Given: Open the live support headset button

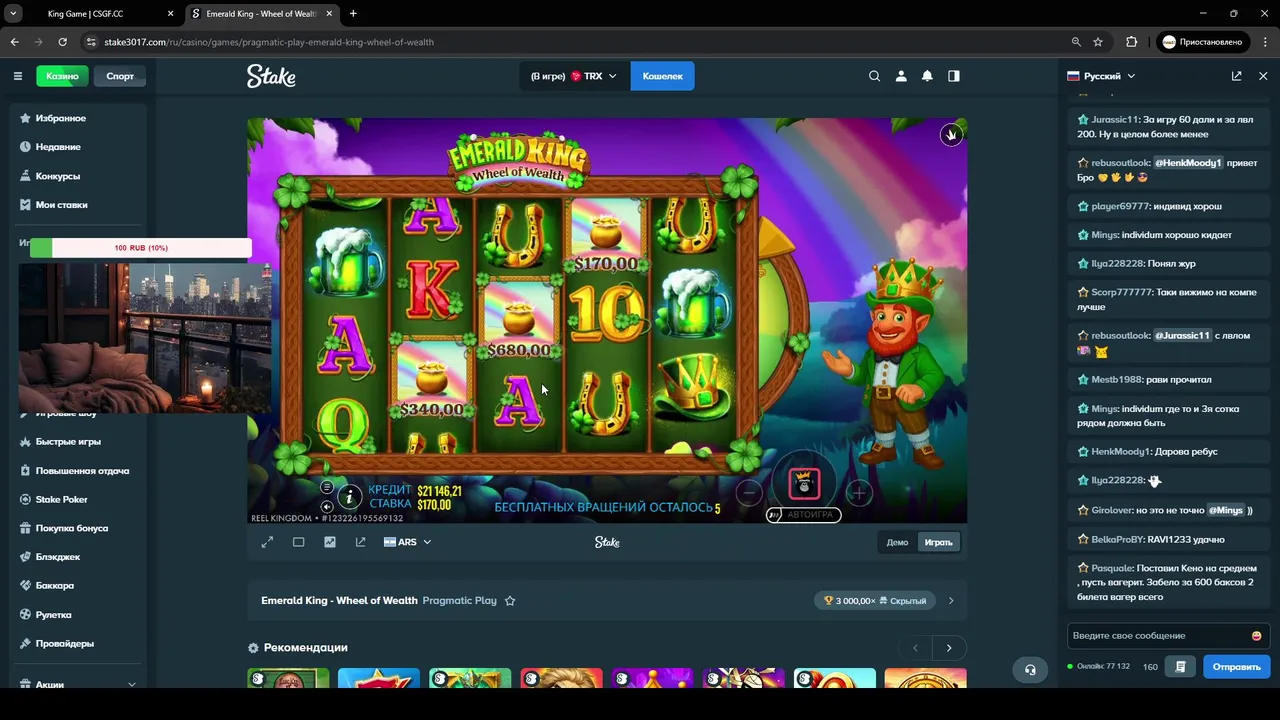Looking at the screenshot, I should [1030, 669].
